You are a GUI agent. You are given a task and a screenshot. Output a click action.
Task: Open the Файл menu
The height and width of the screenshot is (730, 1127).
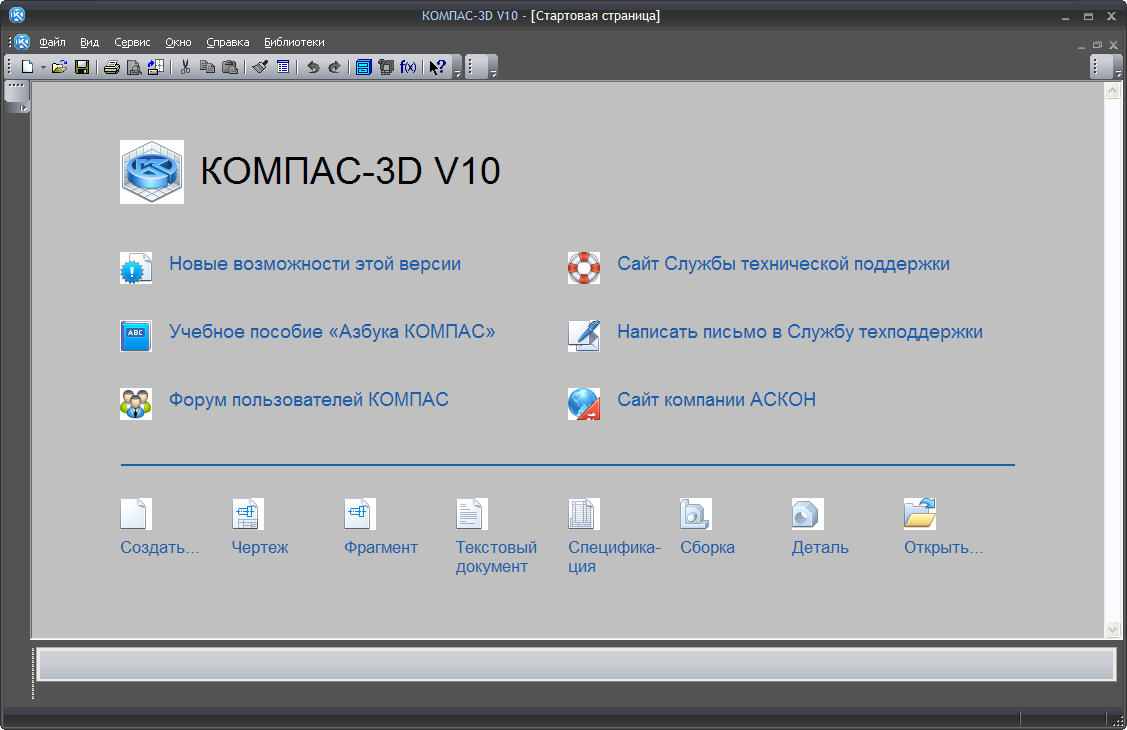(x=52, y=42)
